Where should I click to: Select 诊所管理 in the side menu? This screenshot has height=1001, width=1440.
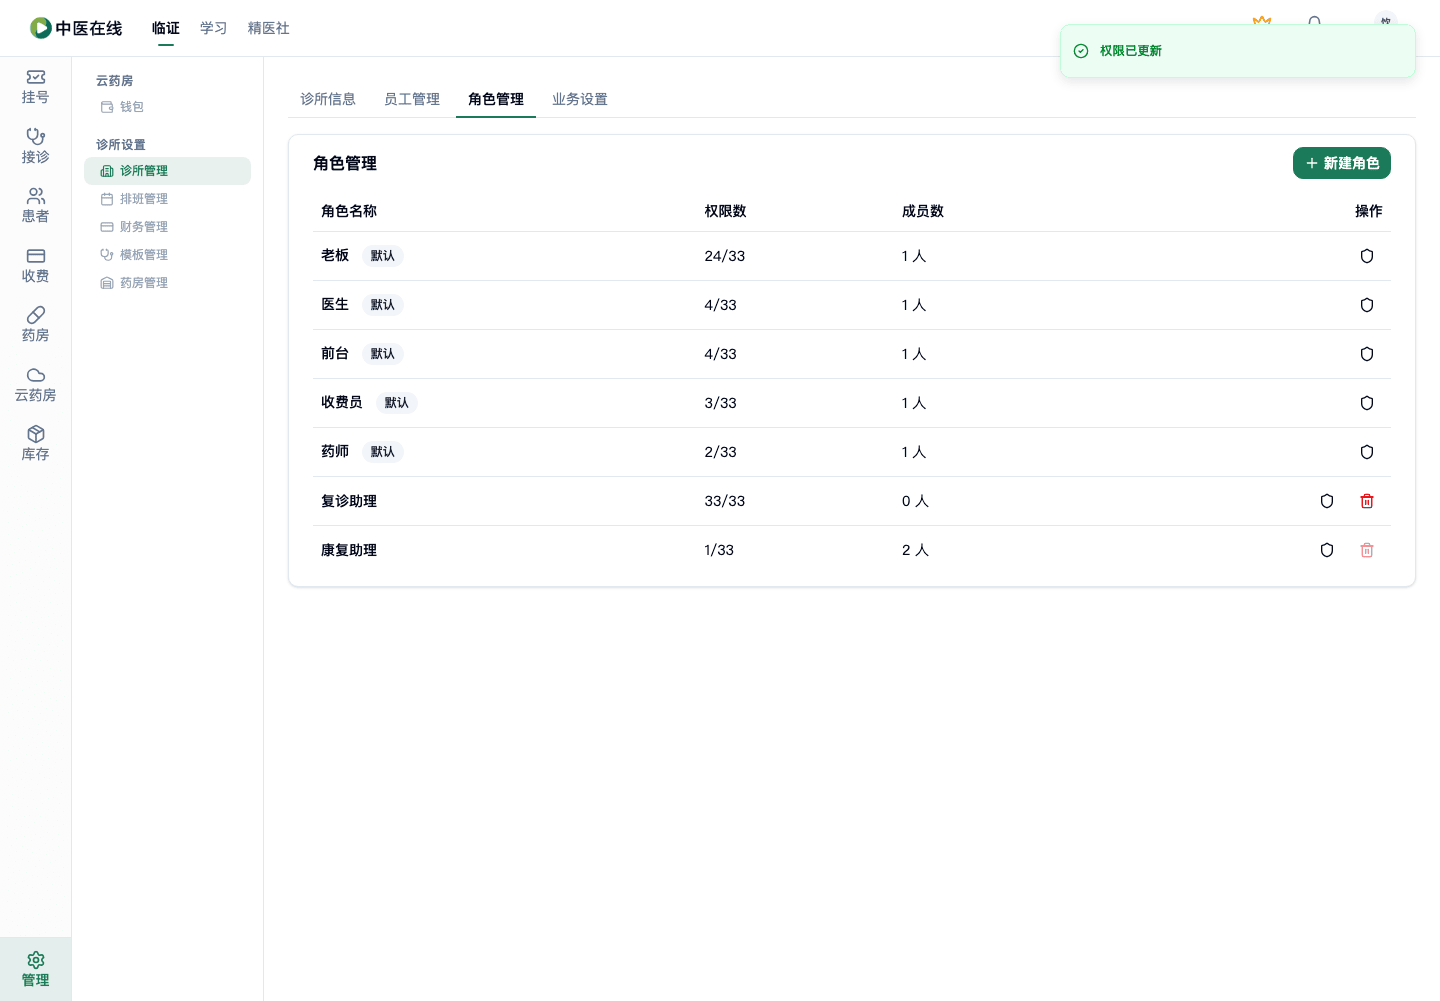(x=167, y=171)
